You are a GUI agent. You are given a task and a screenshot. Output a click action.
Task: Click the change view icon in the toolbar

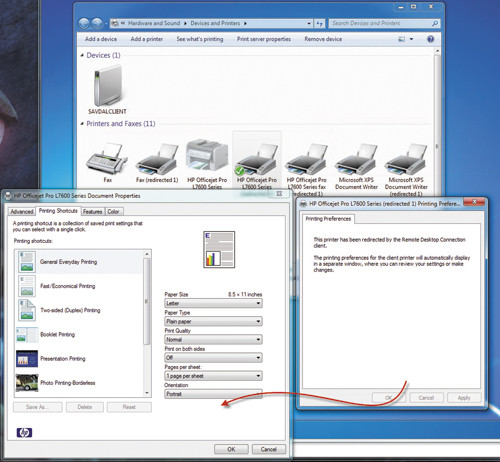402,39
